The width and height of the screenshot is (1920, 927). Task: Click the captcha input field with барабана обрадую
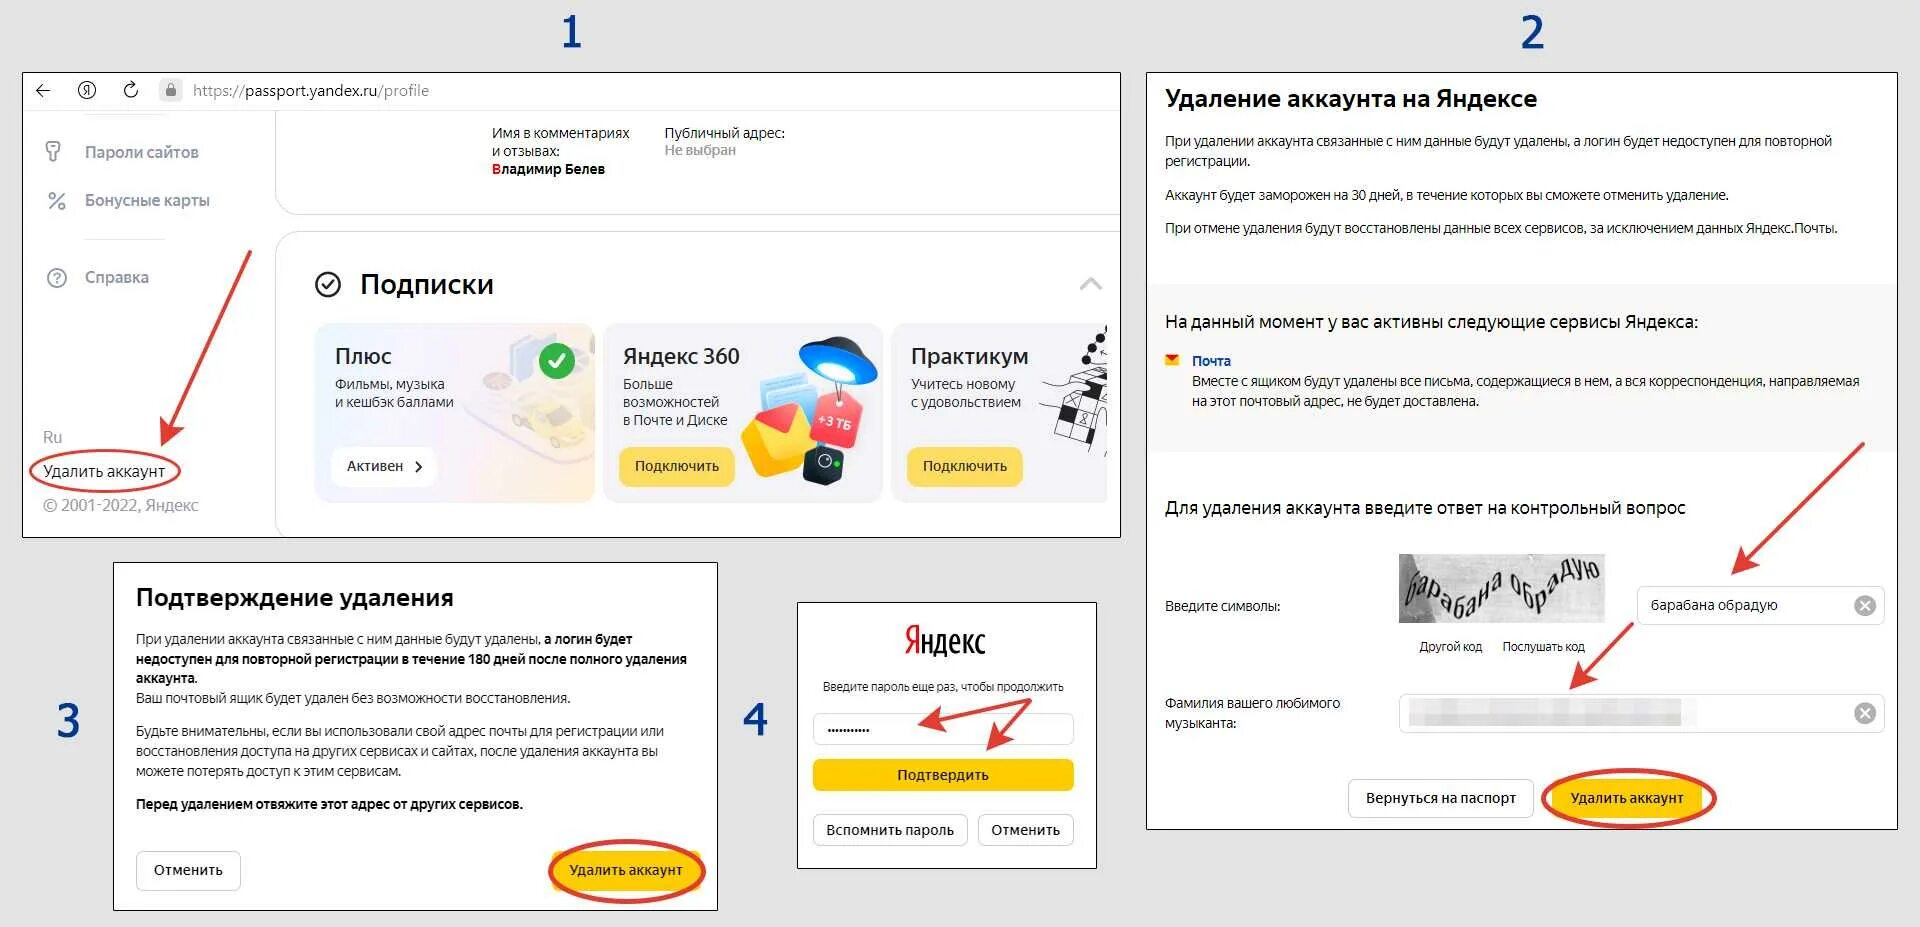point(1760,605)
